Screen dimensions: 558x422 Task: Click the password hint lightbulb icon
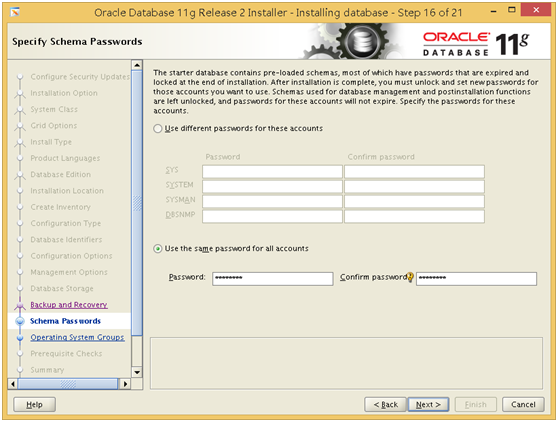coord(410,277)
